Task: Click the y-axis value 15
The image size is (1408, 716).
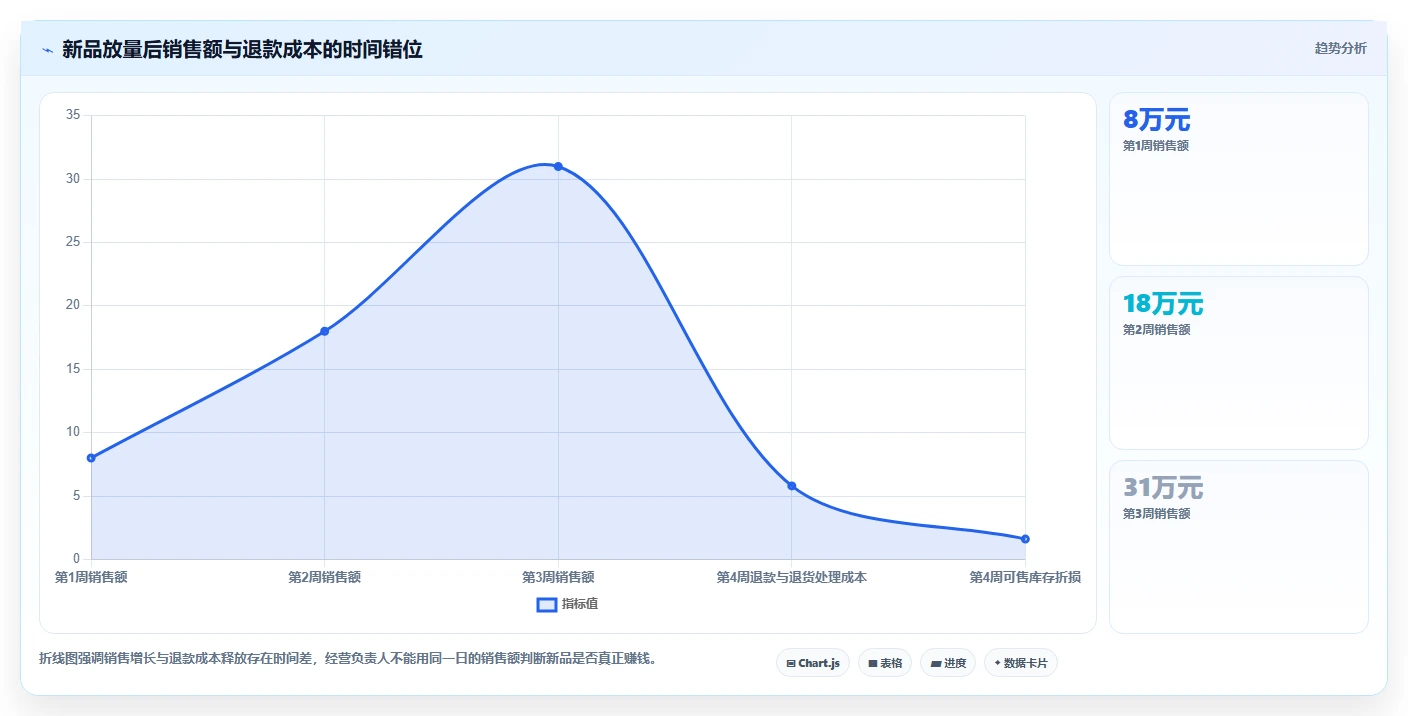Action: coord(73,369)
